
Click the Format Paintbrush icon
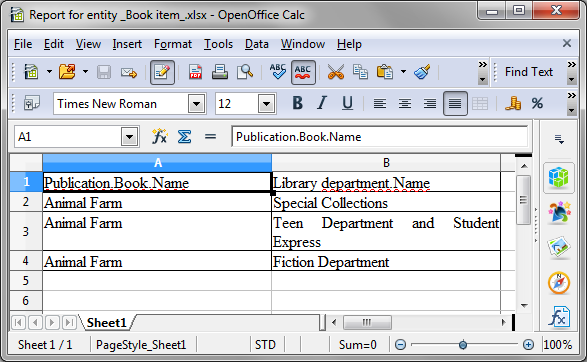tap(422, 72)
